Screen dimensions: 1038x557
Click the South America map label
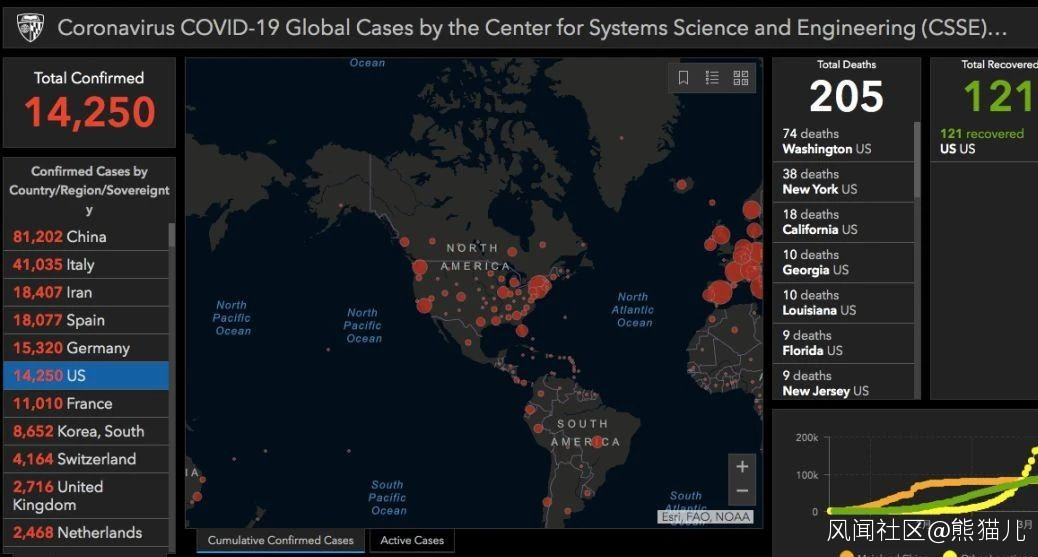pyautogui.click(x=585, y=432)
